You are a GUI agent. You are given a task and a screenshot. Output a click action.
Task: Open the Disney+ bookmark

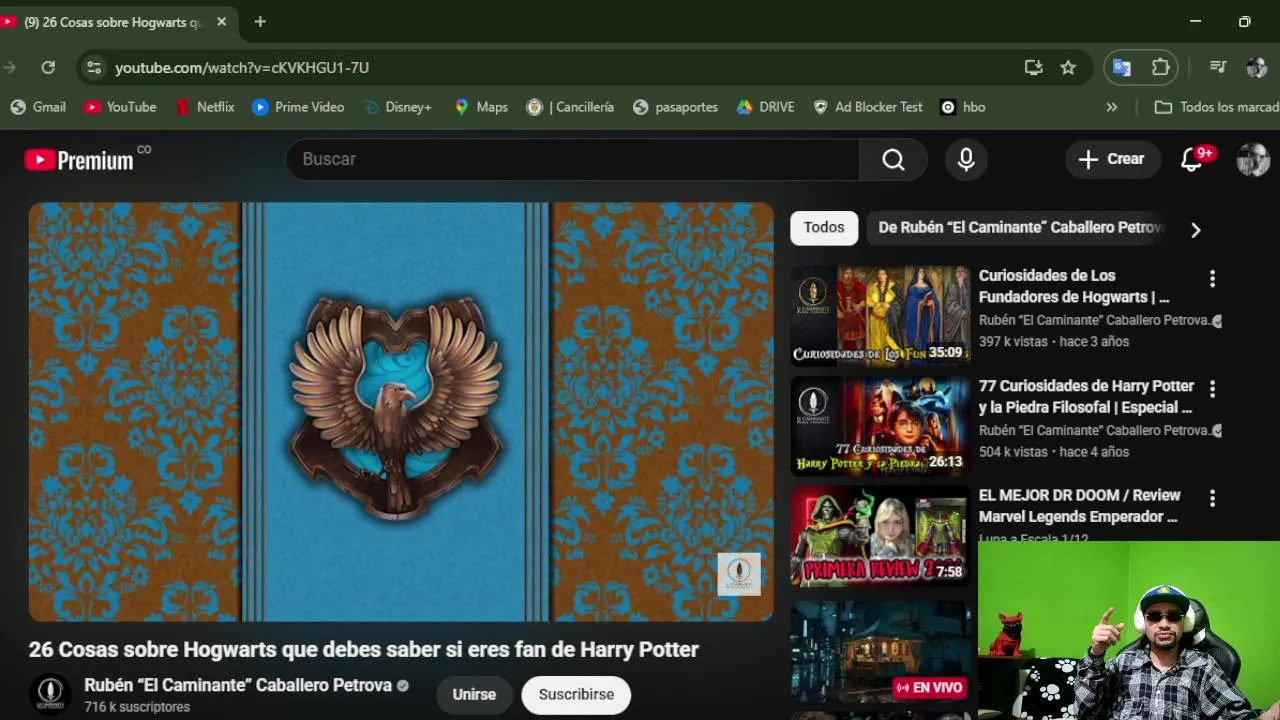pos(397,107)
